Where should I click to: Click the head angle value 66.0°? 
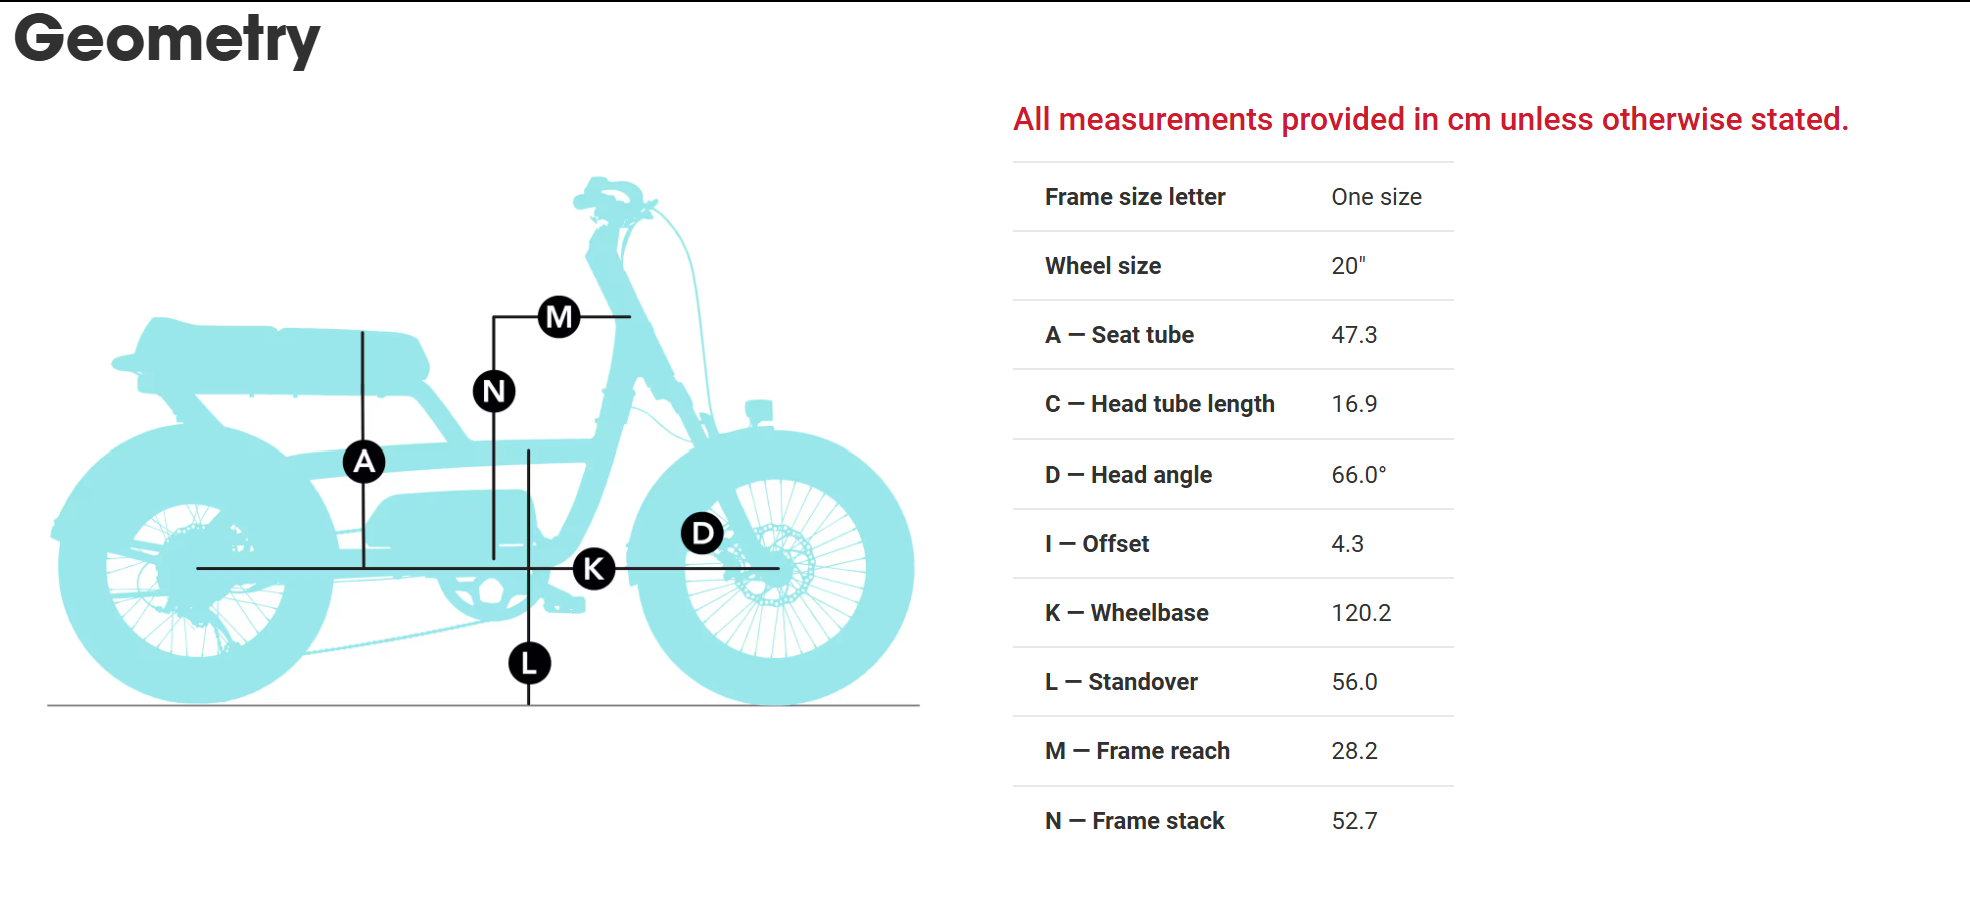(x=1358, y=475)
